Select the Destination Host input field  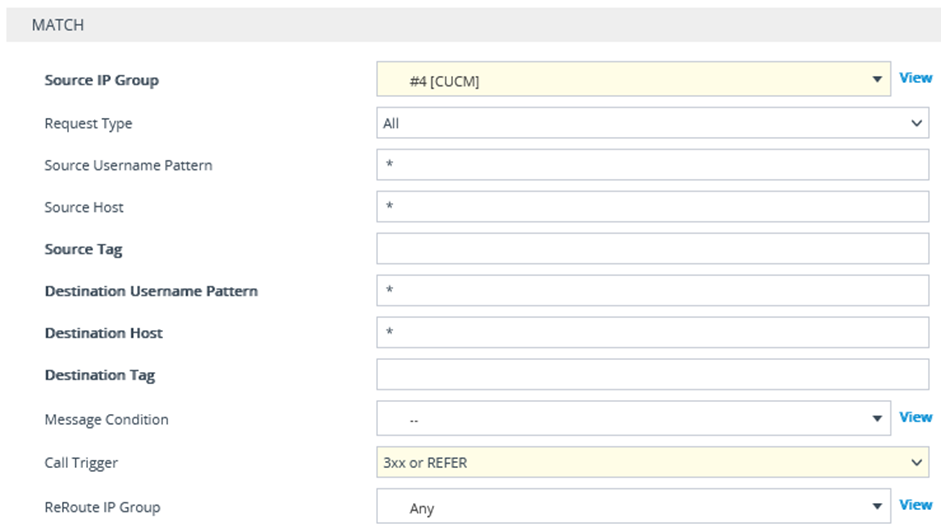[x=652, y=333]
